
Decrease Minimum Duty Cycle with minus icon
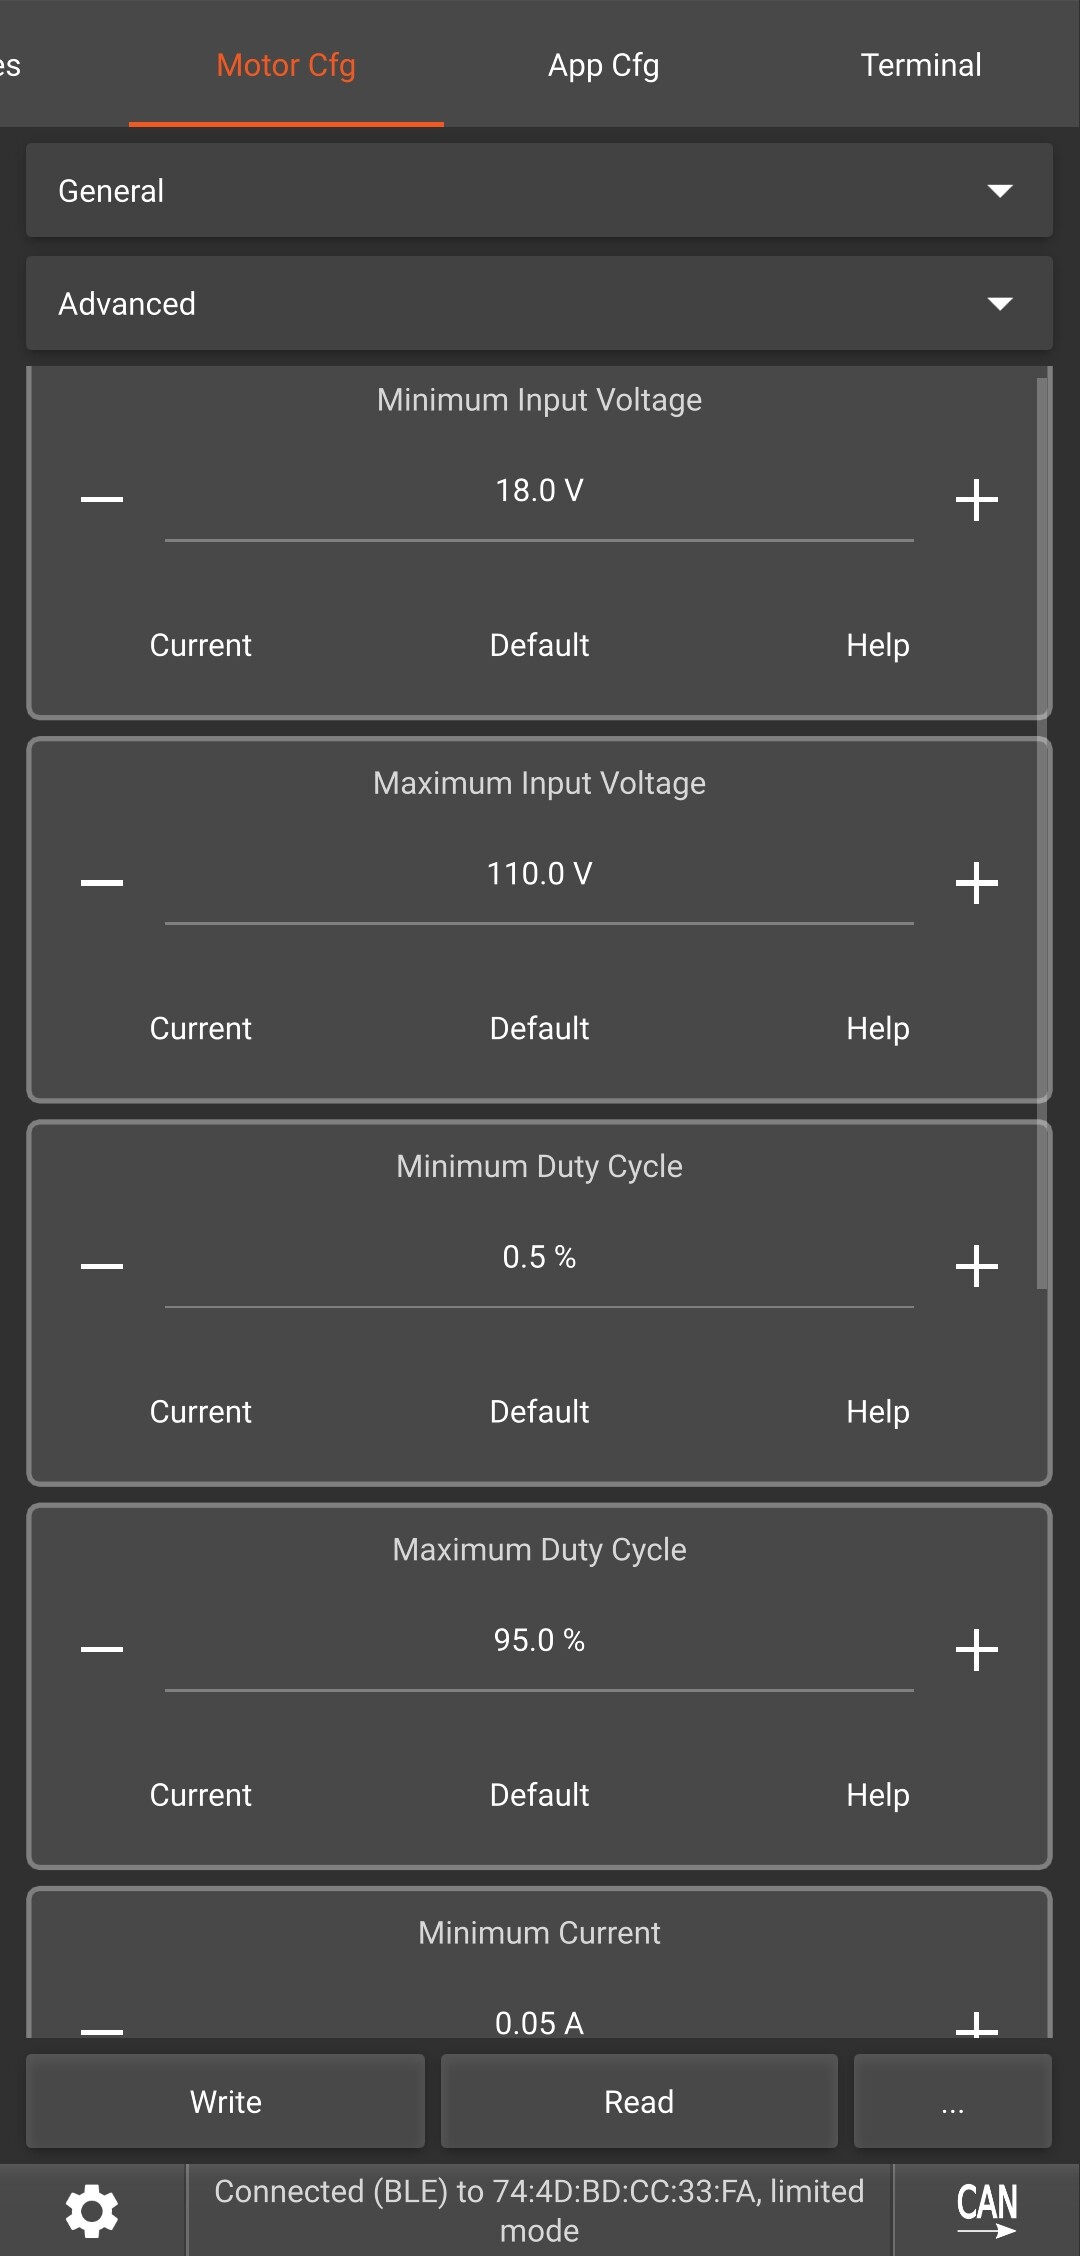click(102, 1265)
